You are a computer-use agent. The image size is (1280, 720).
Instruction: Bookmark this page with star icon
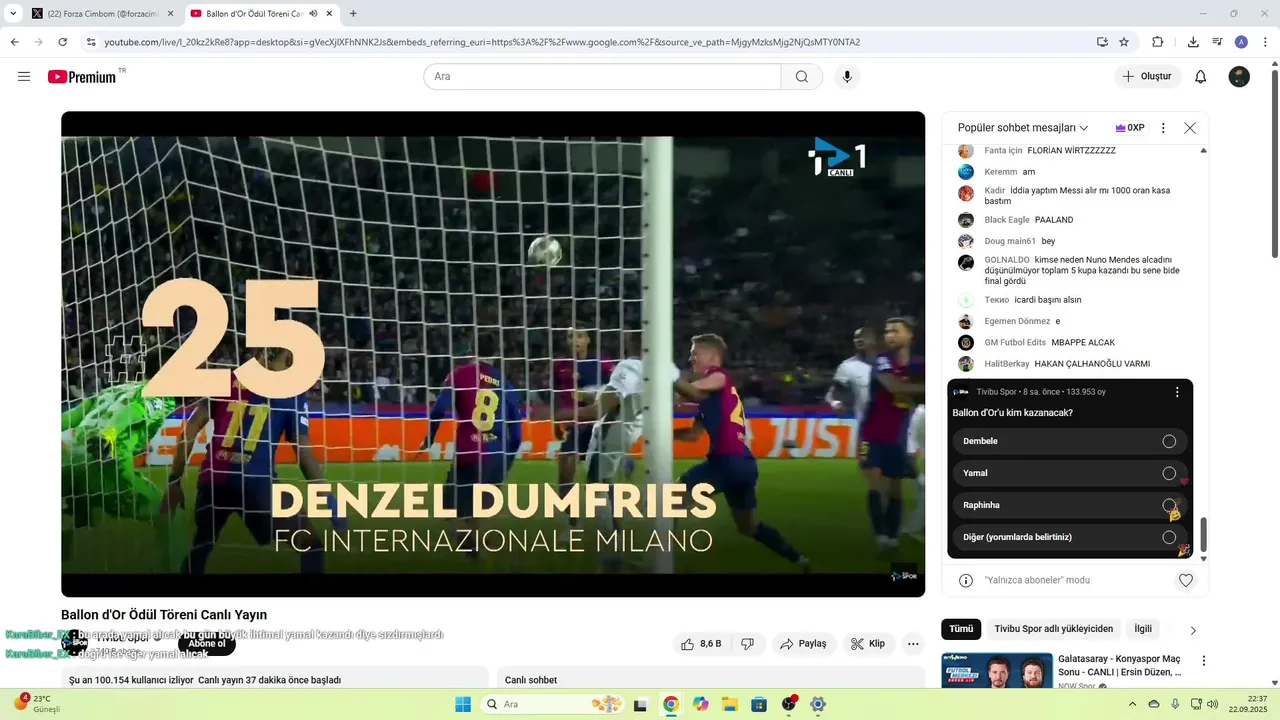pos(1124,42)
